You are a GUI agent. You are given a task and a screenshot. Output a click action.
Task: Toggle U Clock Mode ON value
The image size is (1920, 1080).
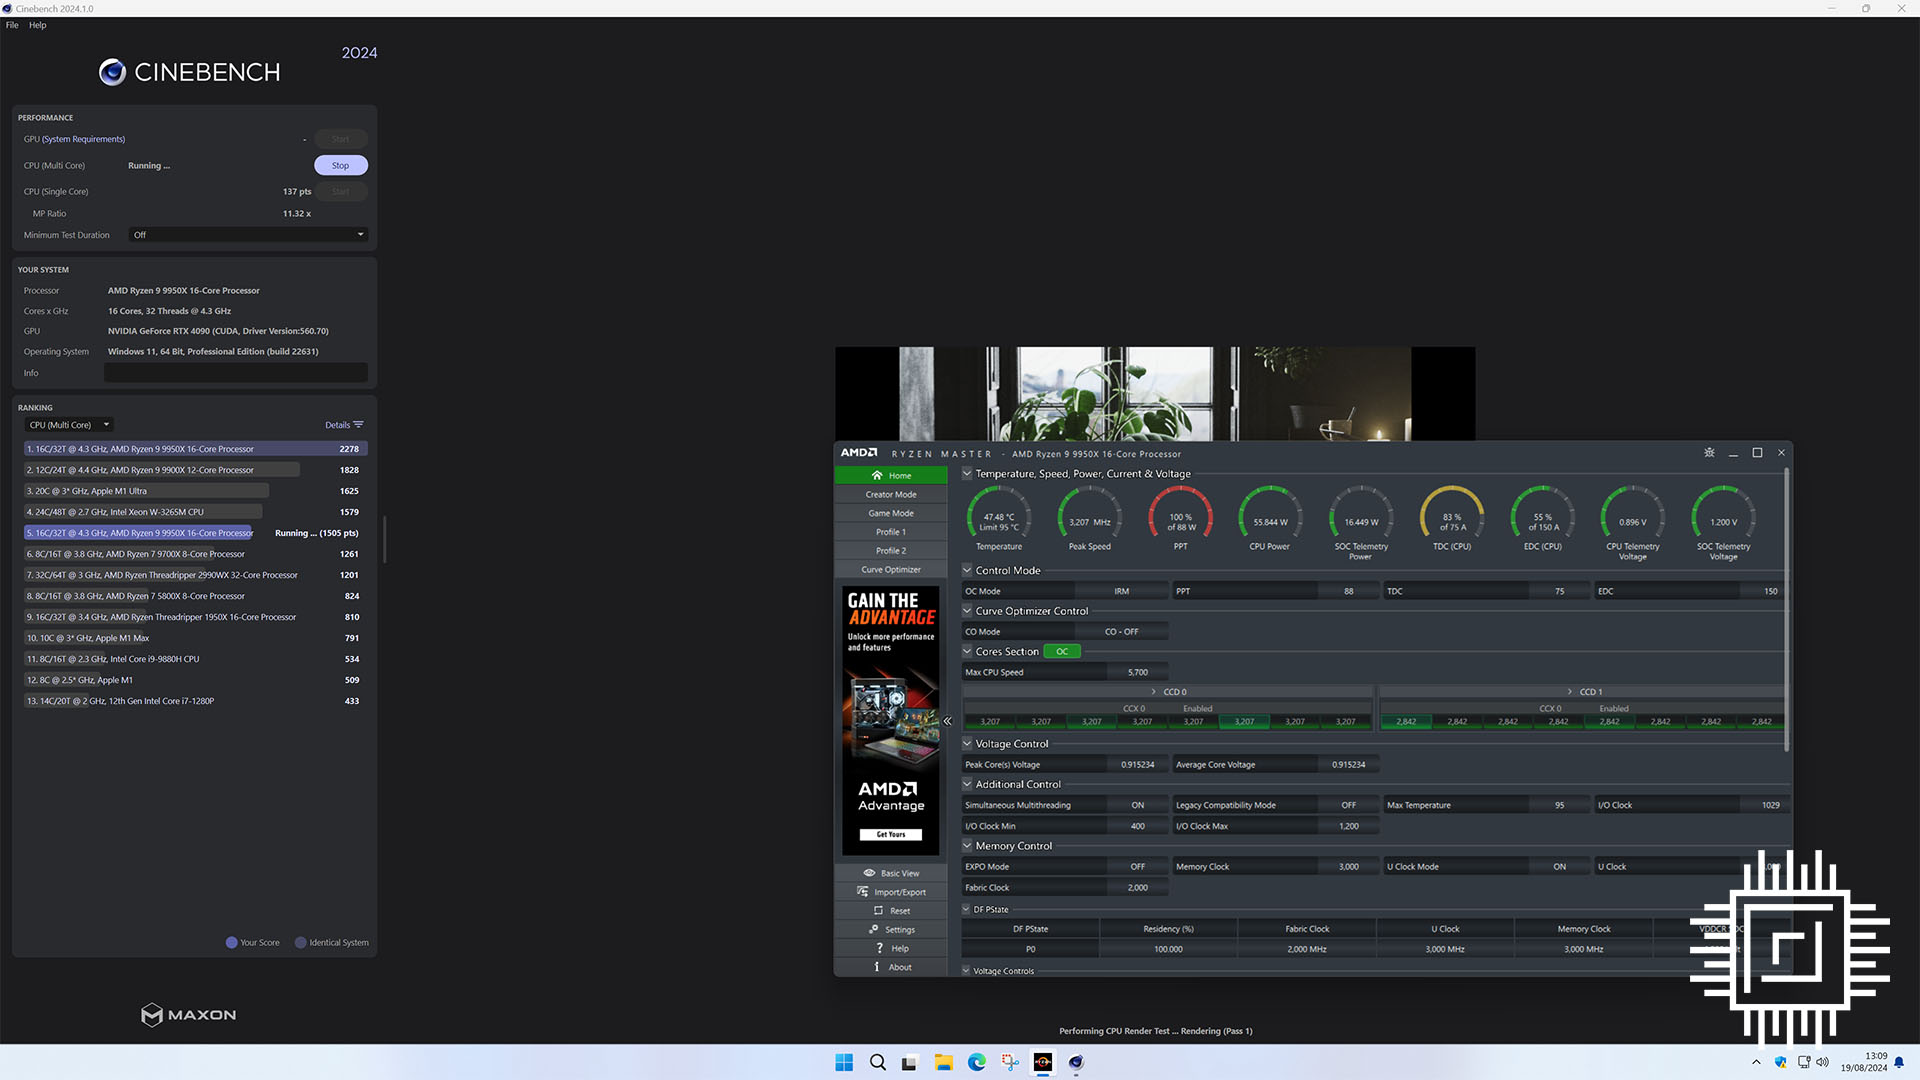[1559, 867]
